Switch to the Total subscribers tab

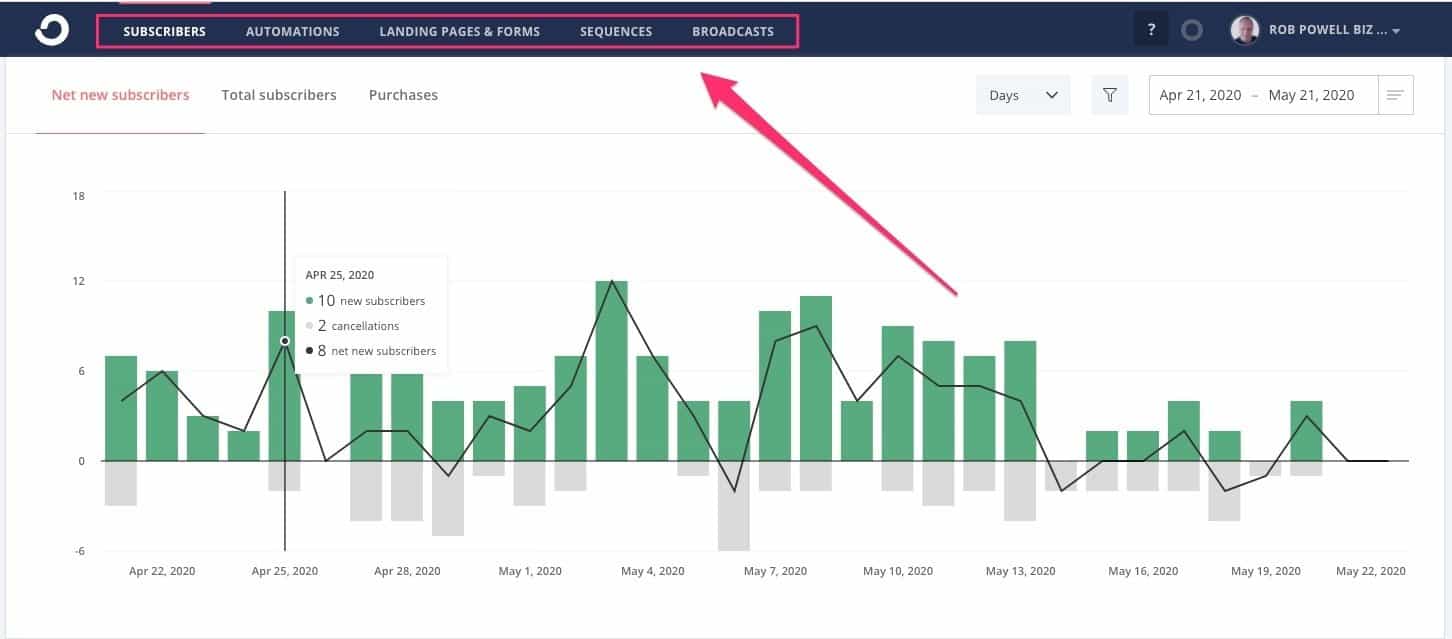pyautogui.click(x=278, y=94)
